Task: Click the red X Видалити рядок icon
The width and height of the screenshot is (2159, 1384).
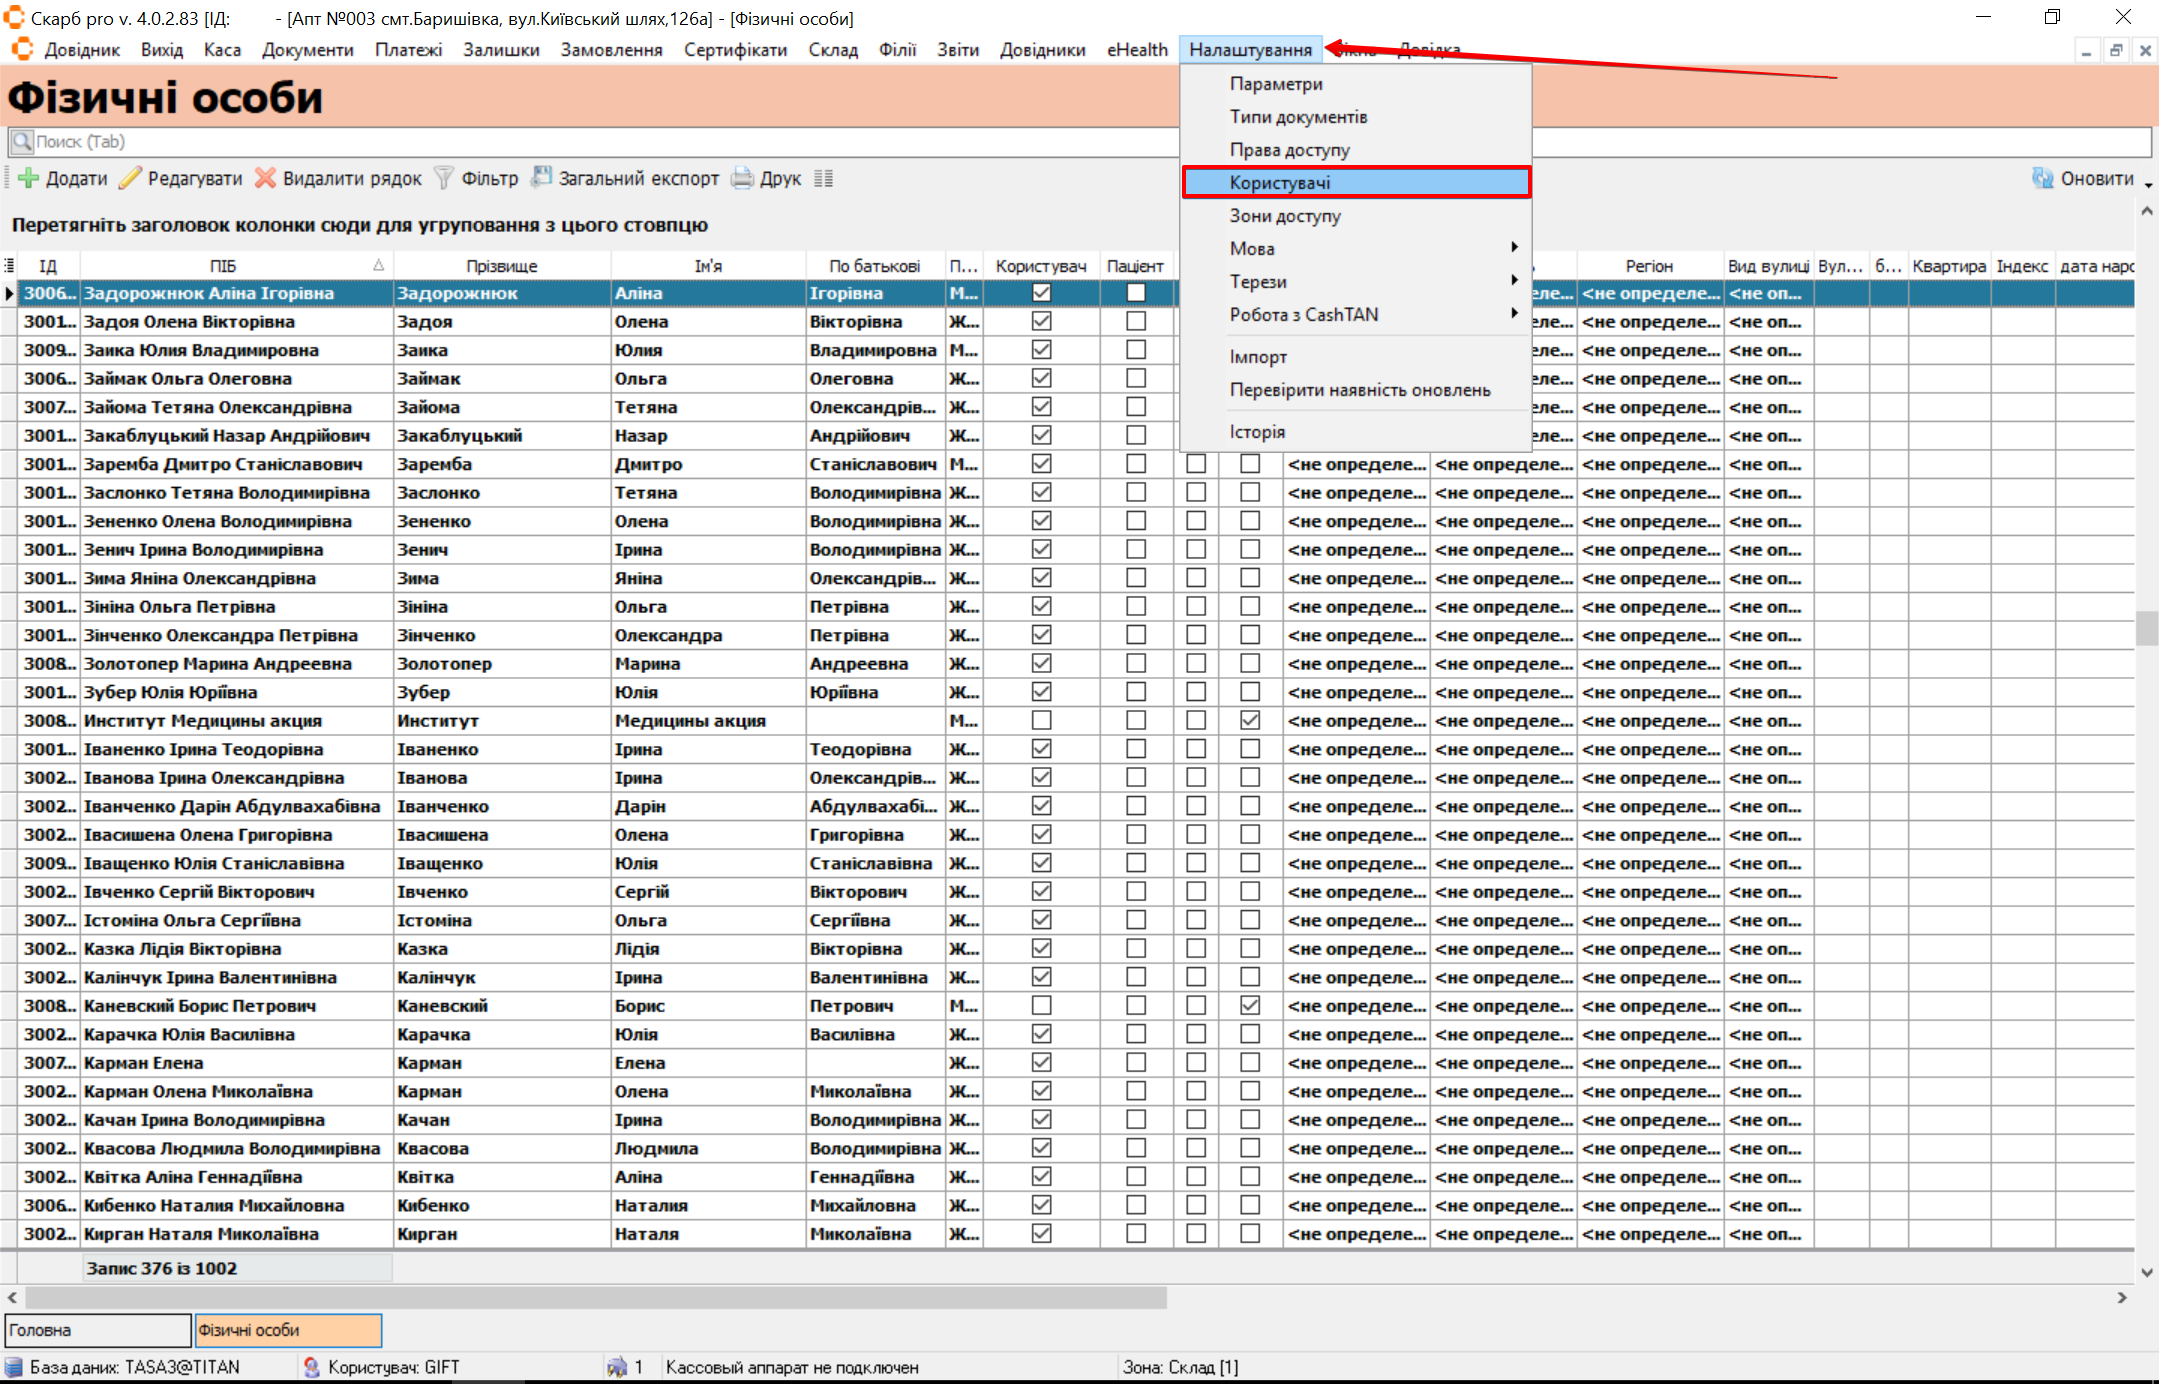Action: tap(265, 179)
